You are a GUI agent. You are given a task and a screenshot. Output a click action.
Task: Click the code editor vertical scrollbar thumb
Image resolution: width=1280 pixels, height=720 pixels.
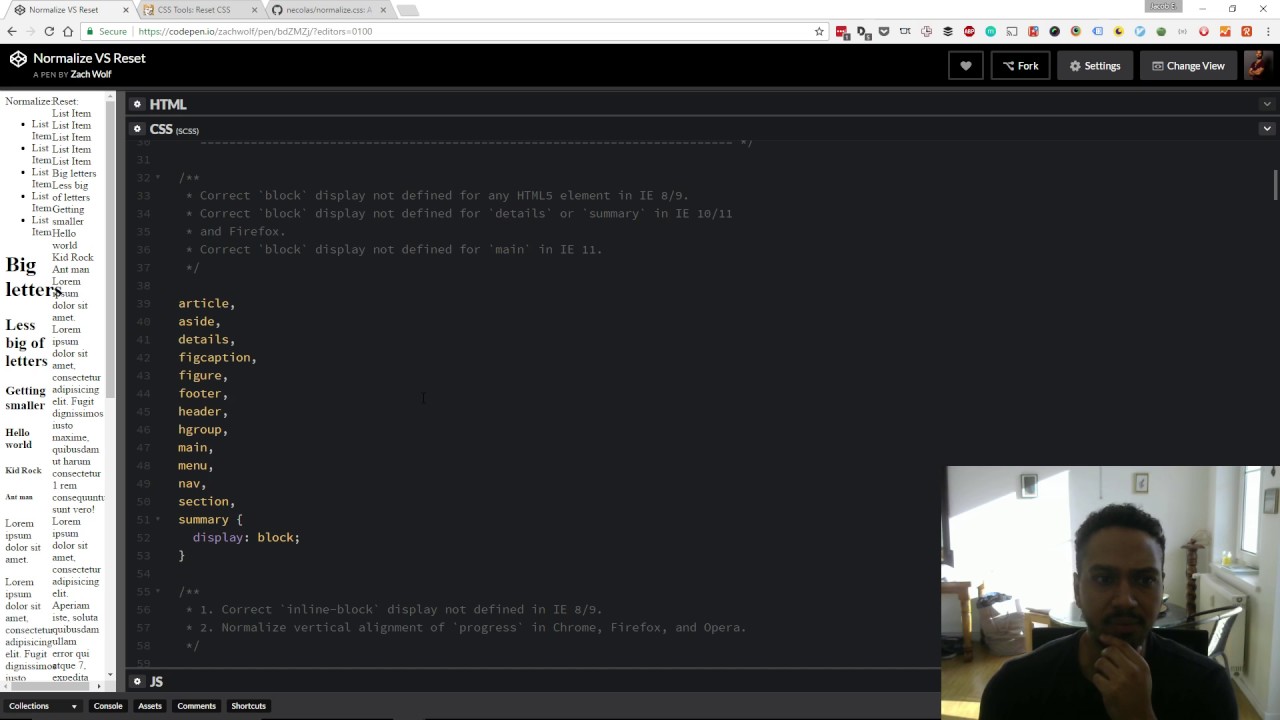pyautogui.click(x=1275, y=185)
